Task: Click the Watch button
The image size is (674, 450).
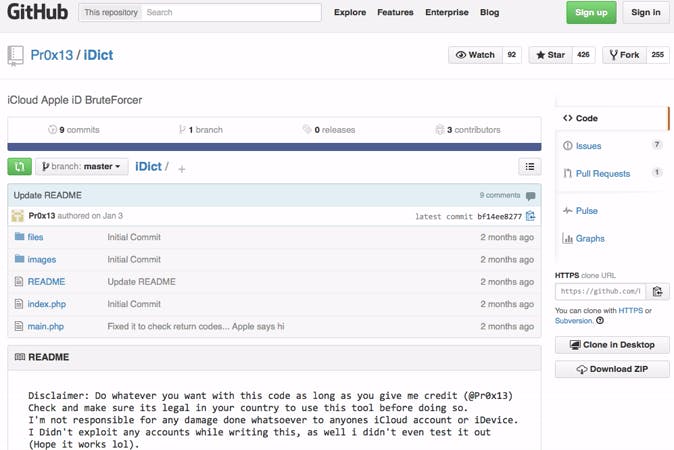Action: point(475,55)
